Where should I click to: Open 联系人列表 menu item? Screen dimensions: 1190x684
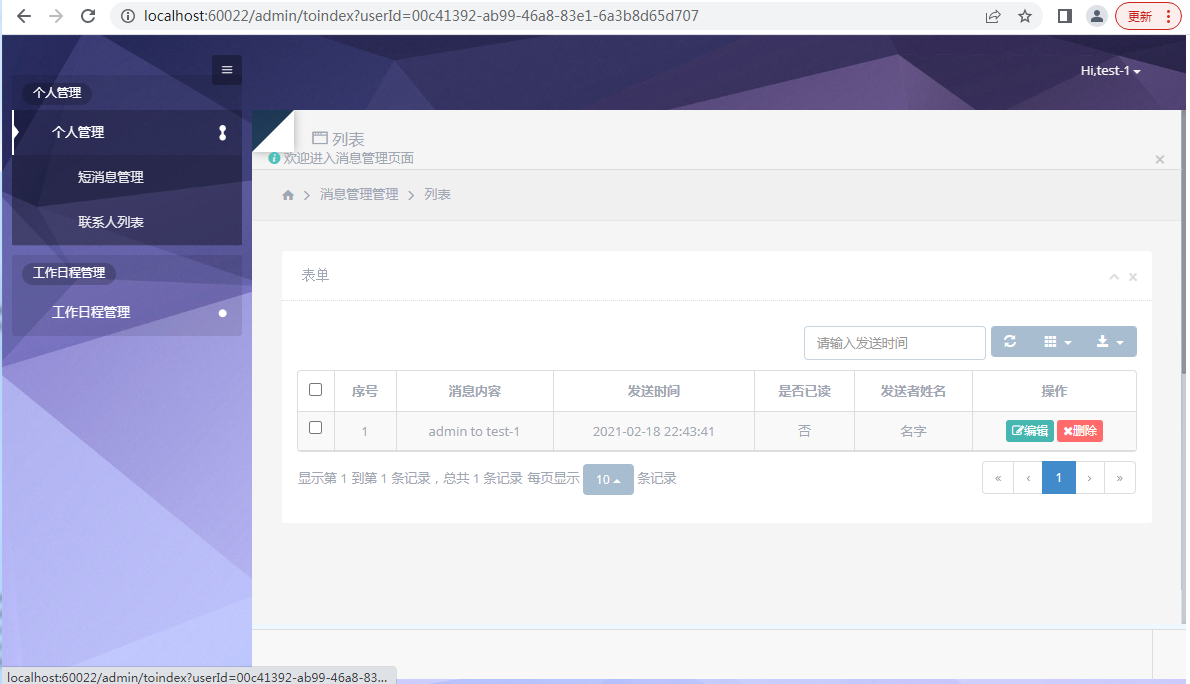click(x=111, y=222)
